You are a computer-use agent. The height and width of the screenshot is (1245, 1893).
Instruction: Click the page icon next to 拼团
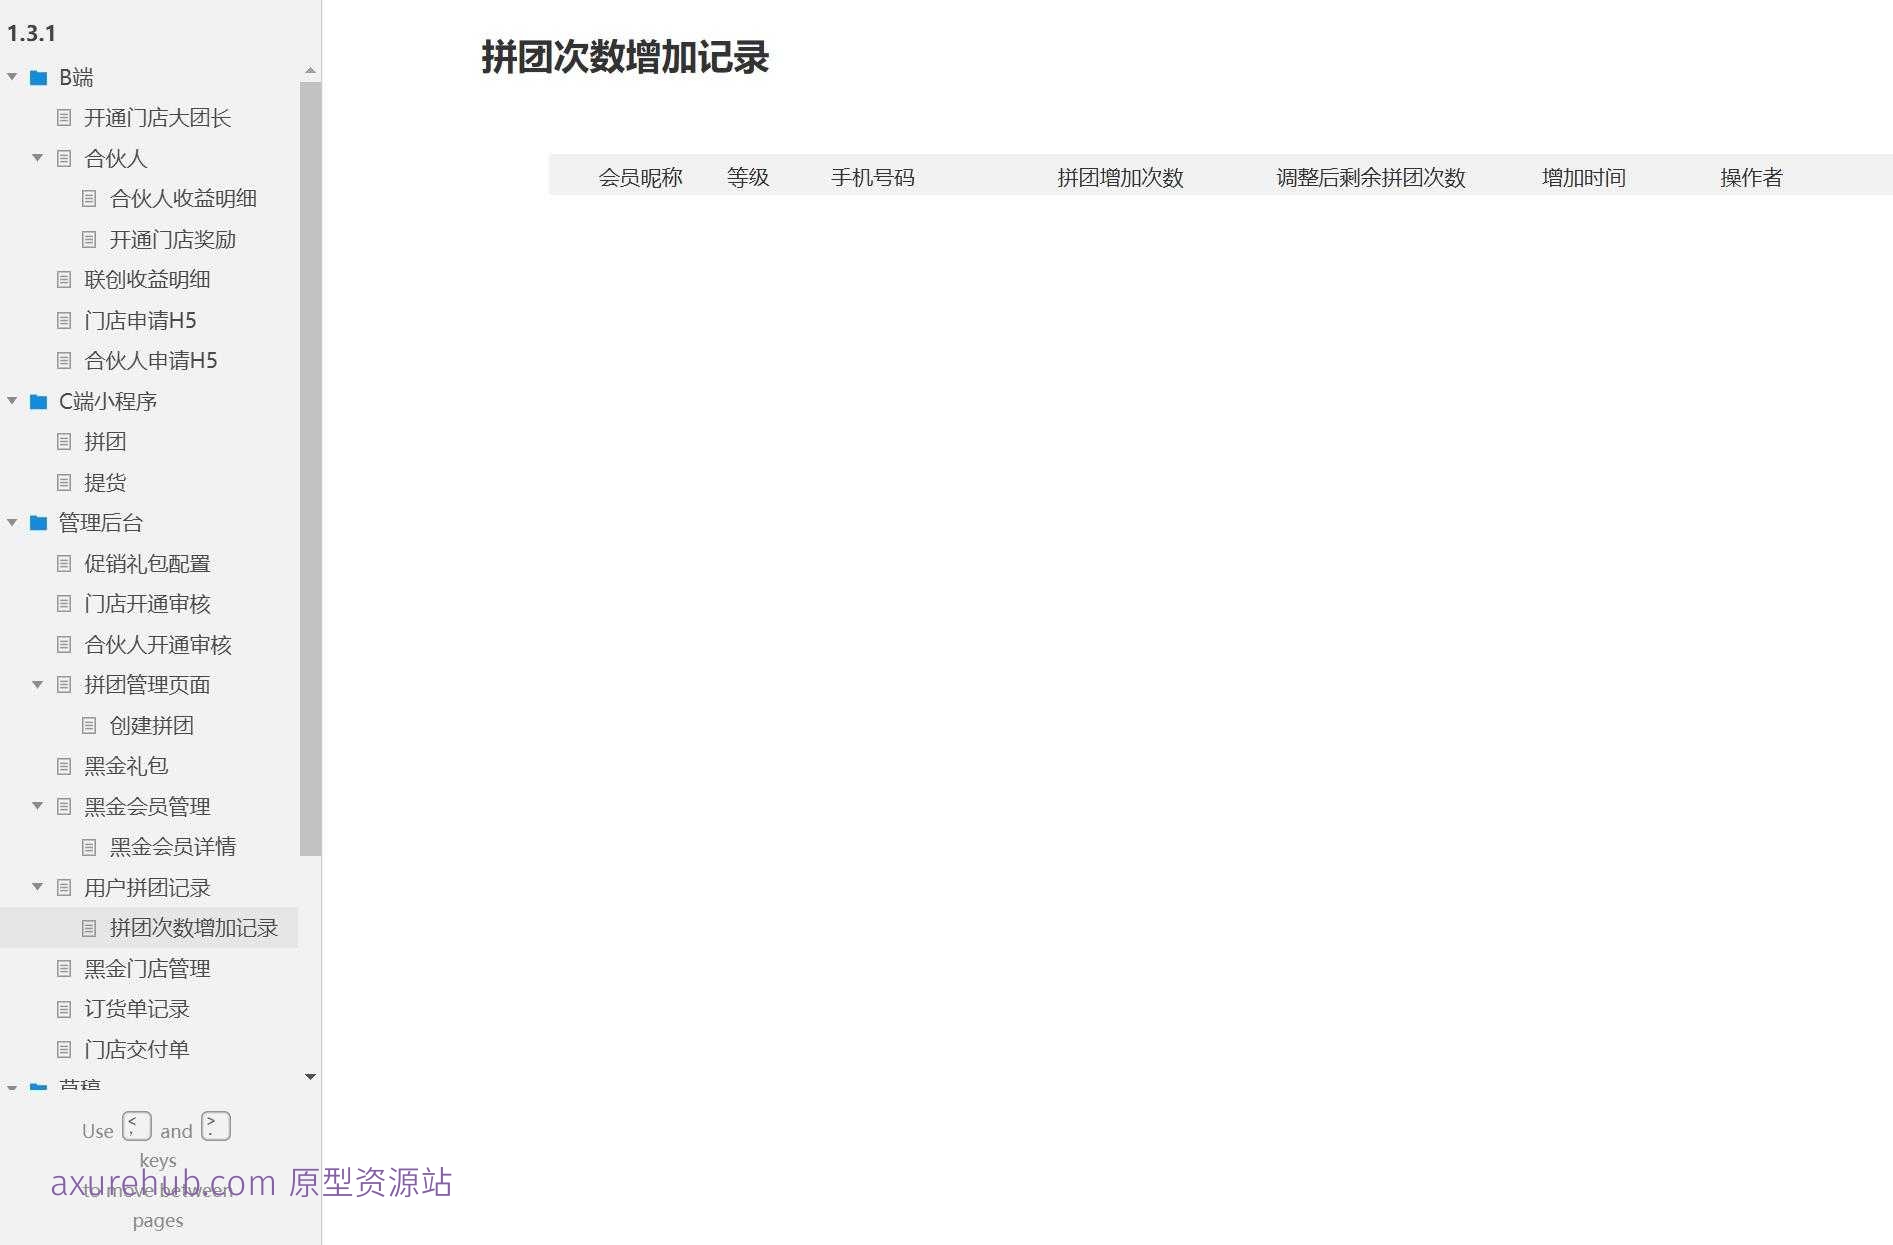point(64,441)
